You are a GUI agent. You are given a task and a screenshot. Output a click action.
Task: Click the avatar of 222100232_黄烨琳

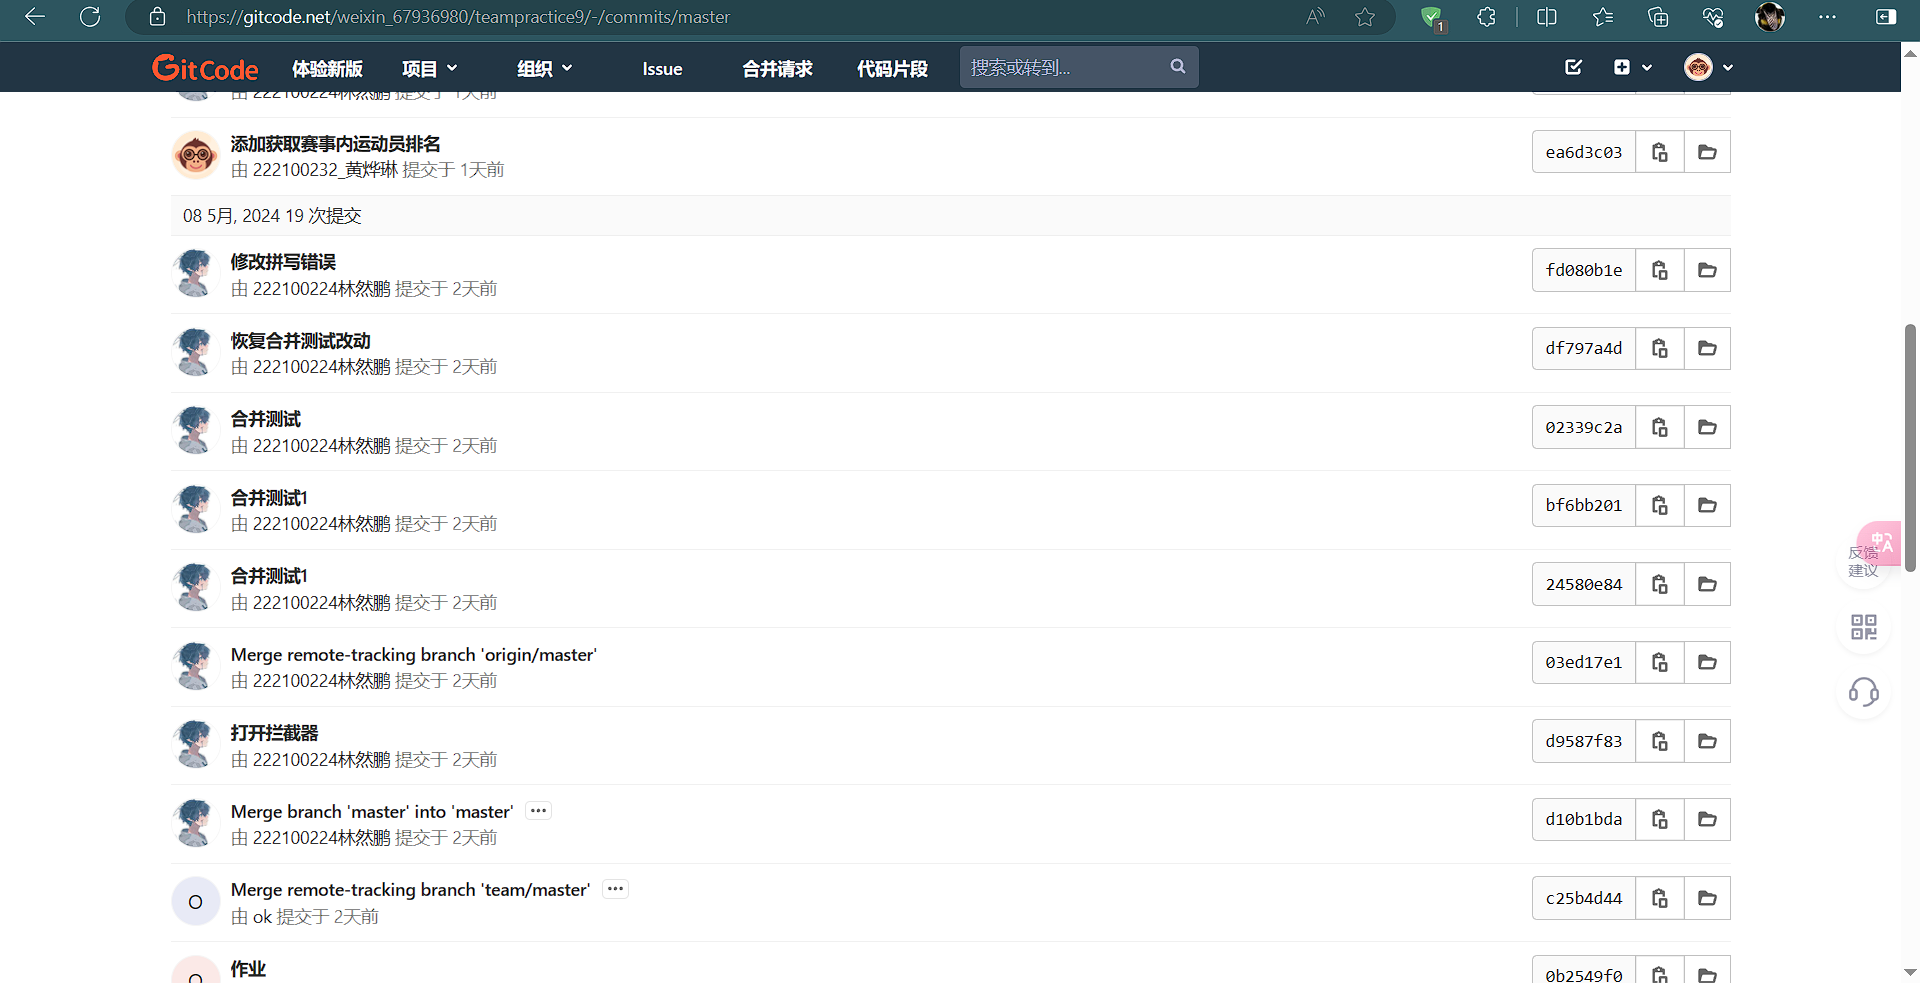[x=195, y=155]
